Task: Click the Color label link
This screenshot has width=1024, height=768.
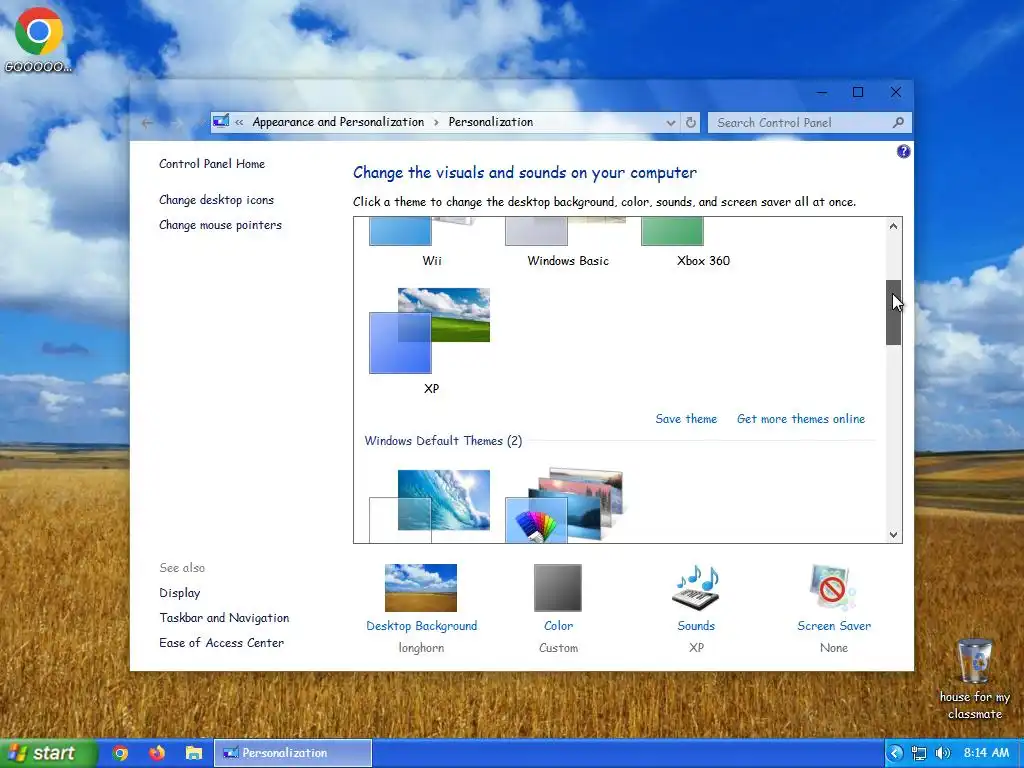Action: click(x=558, y=626)
